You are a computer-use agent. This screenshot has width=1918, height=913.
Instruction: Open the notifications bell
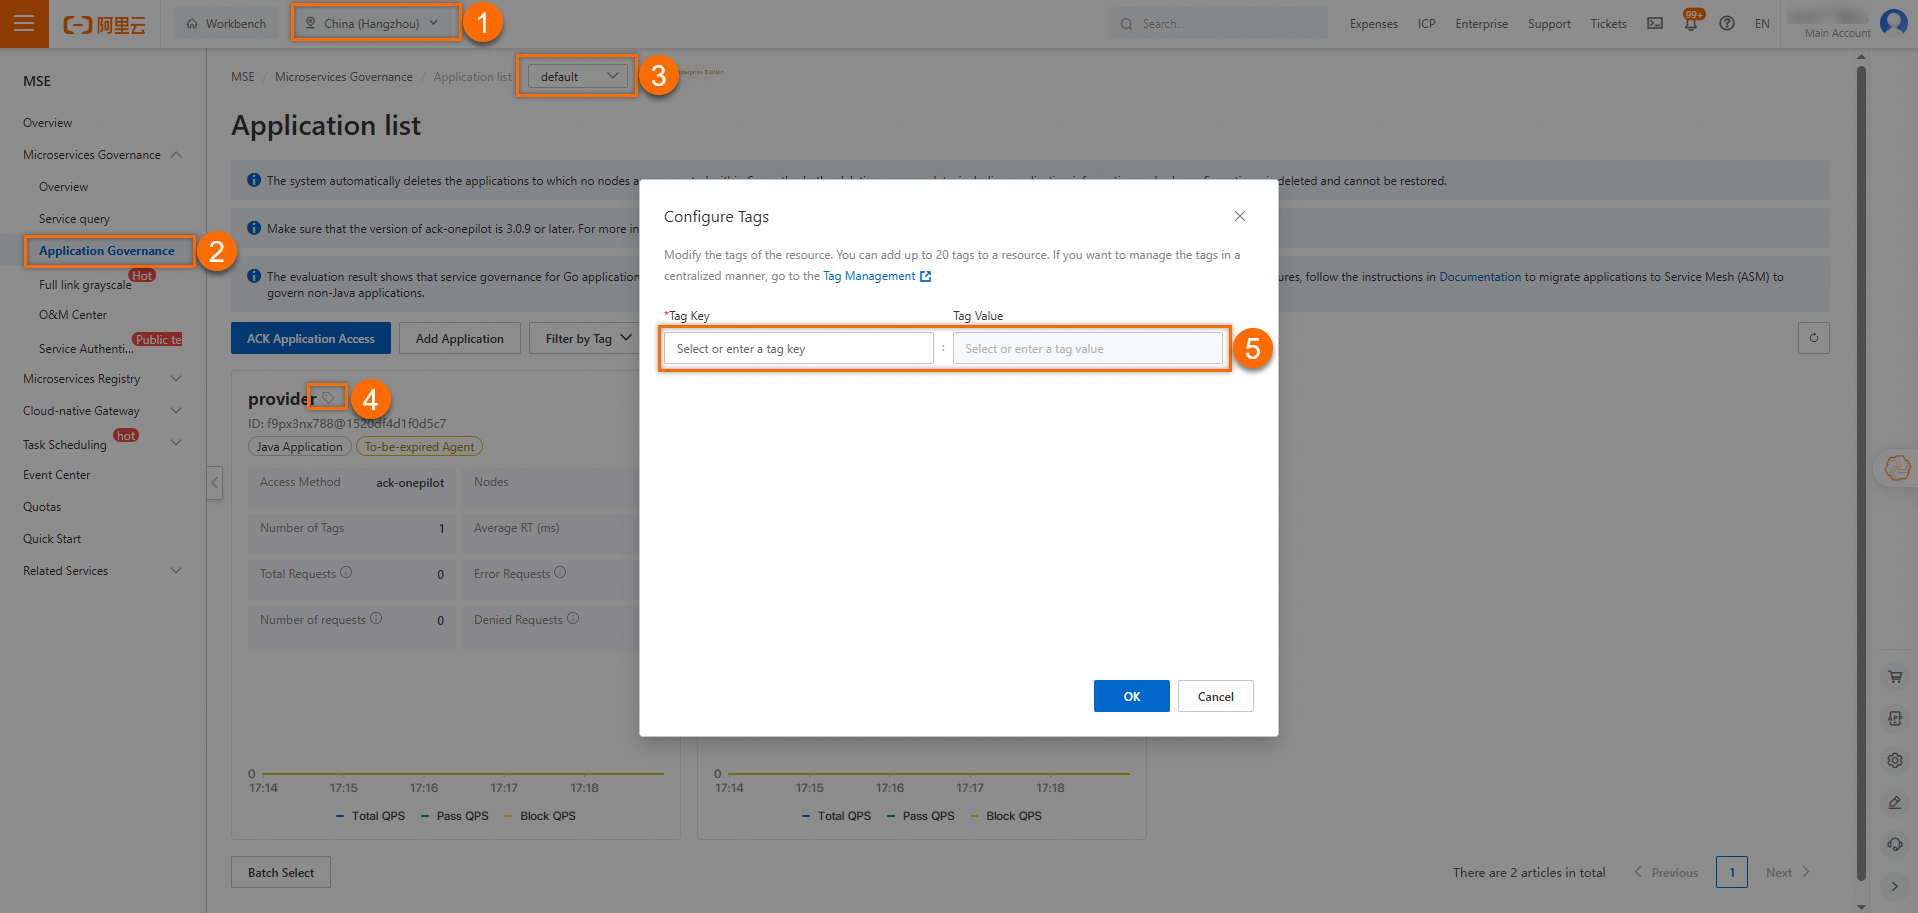(x=1691, y=23)
